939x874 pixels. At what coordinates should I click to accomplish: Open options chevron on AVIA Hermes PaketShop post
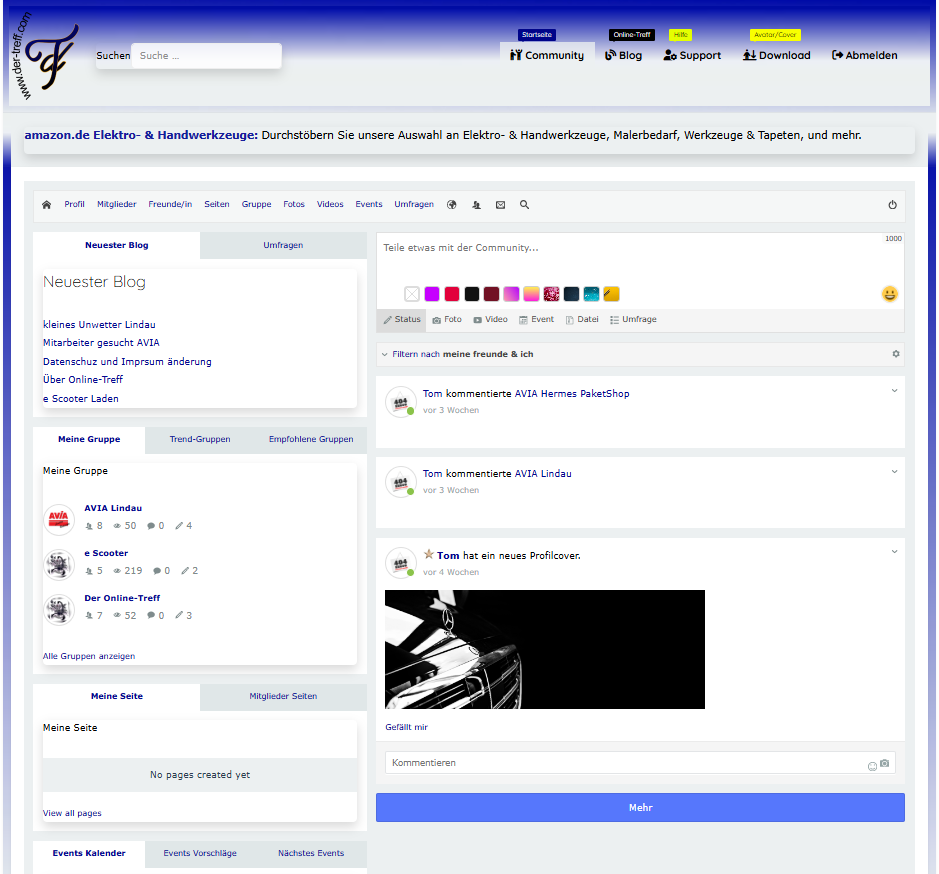pyautogui.click(x=894, y=391)
